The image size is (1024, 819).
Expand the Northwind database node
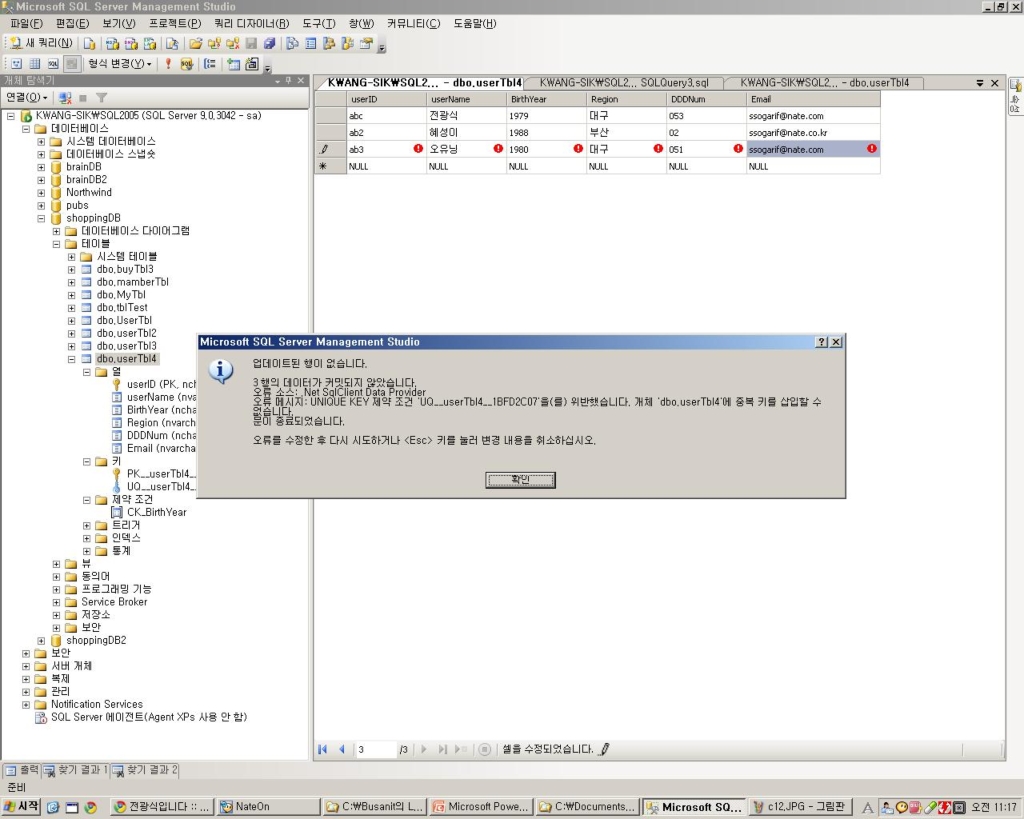[x=41, y=193]
